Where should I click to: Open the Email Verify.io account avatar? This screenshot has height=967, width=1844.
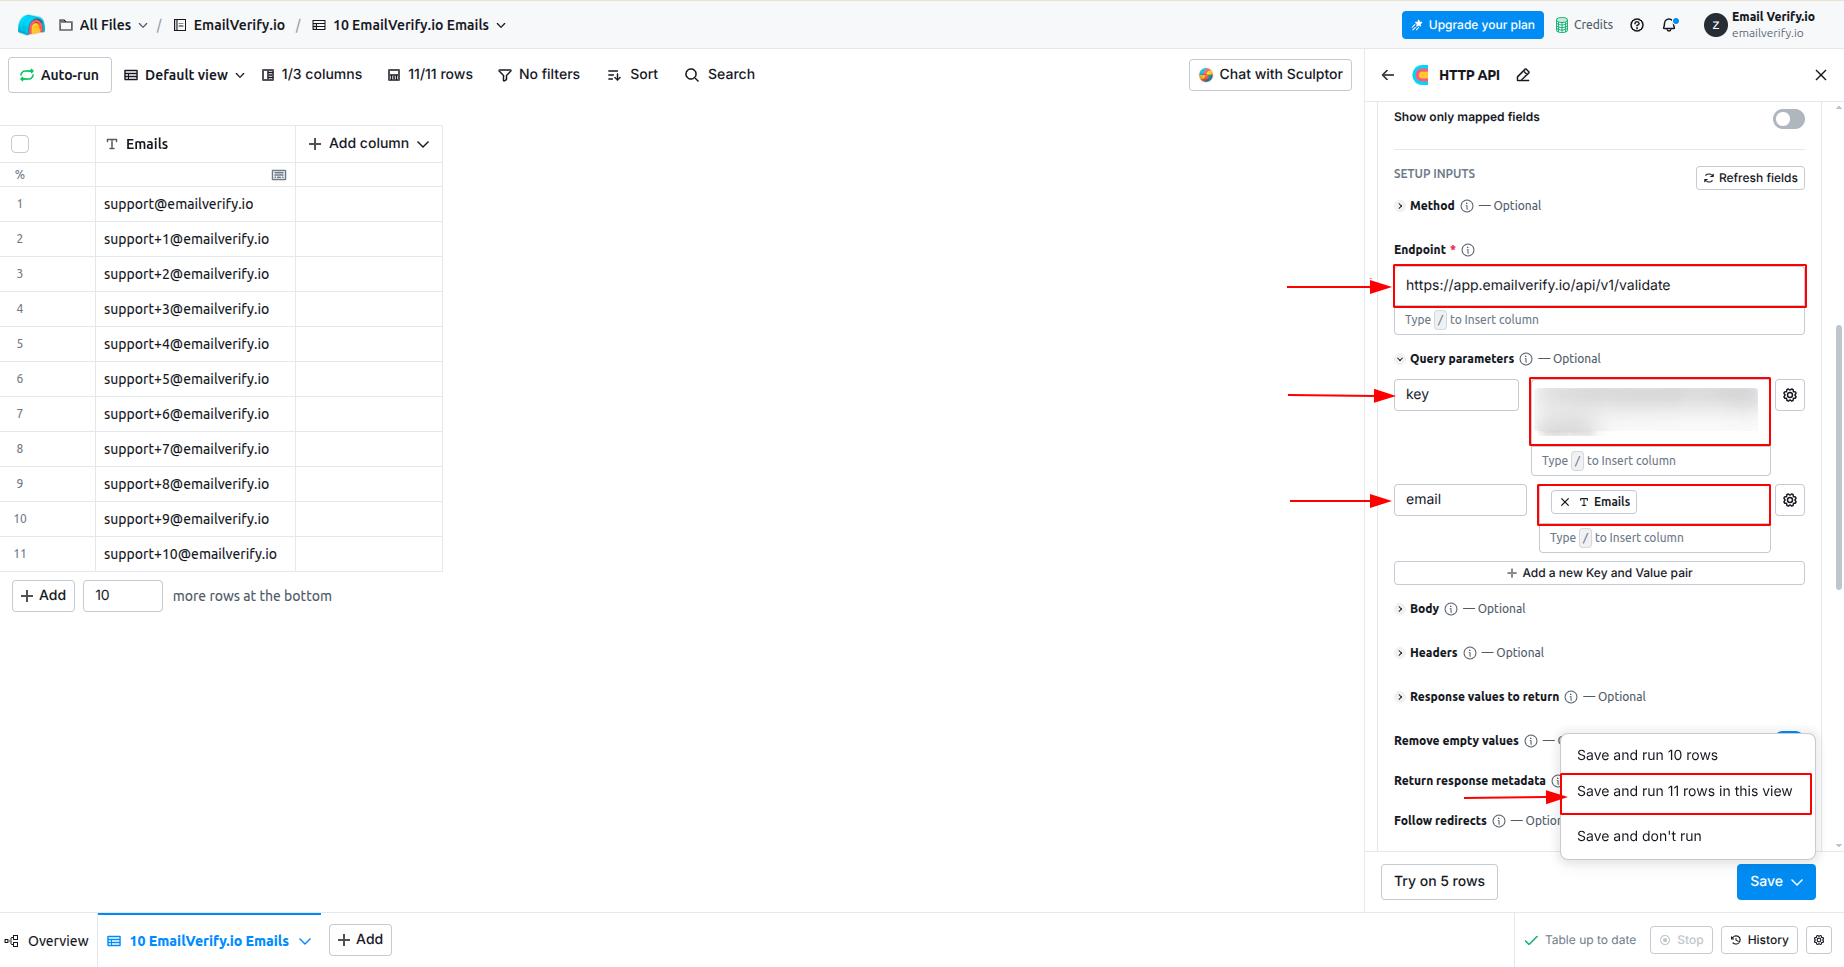pyautogui.click(x=1716, y=25)
